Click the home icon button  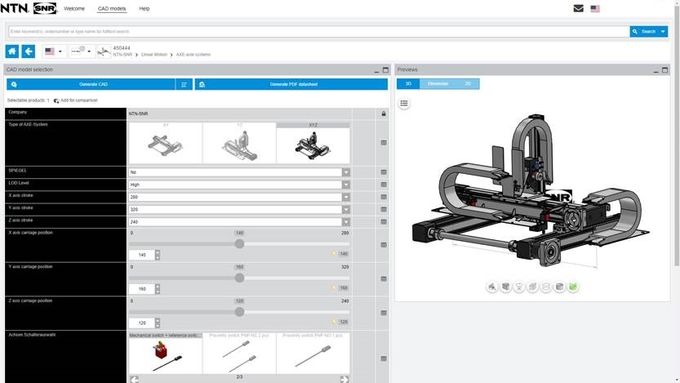pos(12,51)
